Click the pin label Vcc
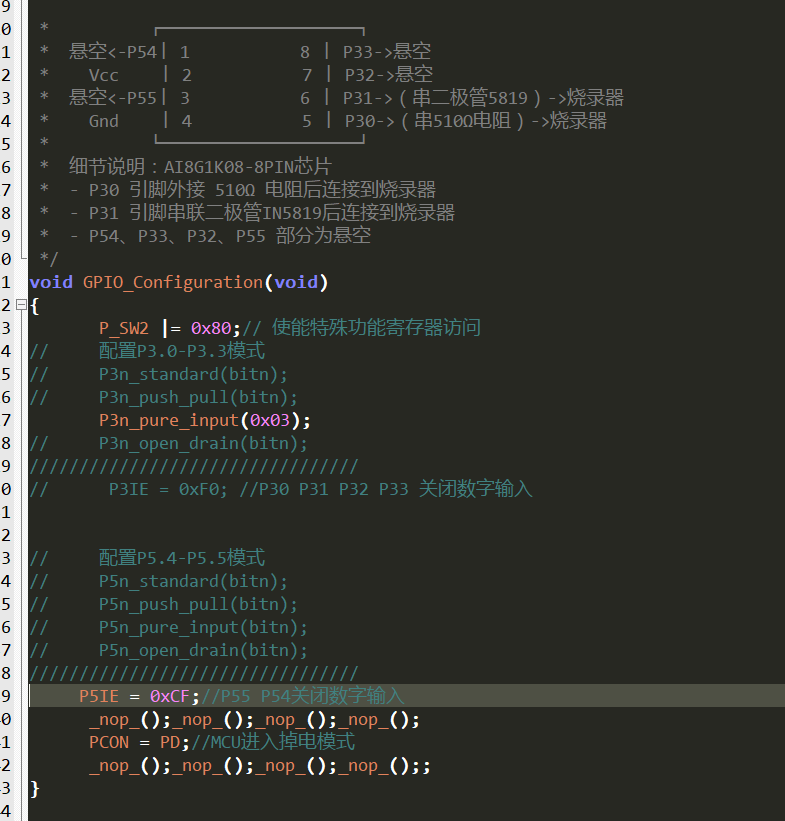This screenshot has width=785, height=821. (103, 75)
